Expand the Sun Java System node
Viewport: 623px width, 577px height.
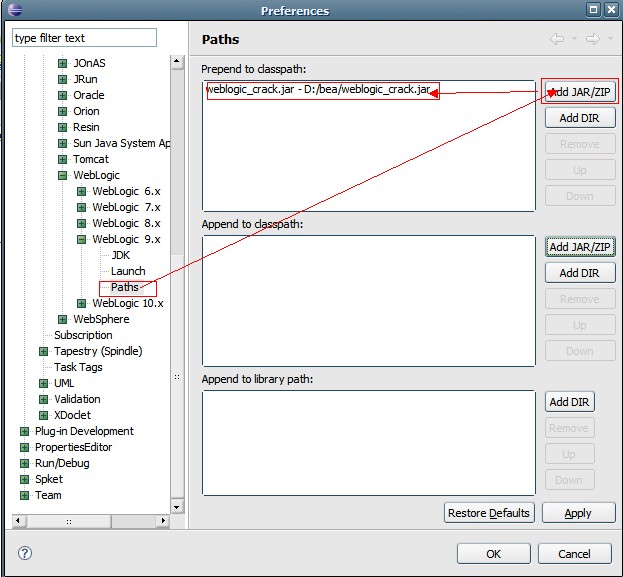(62, 143)
